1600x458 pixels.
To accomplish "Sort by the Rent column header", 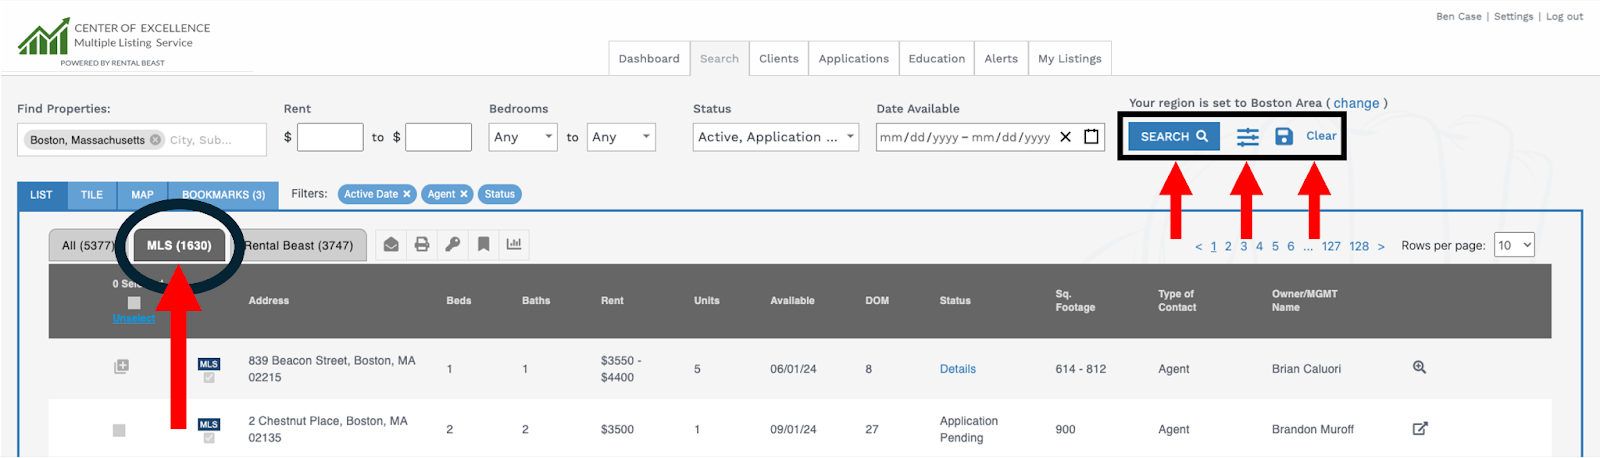I will pos(612,300).
